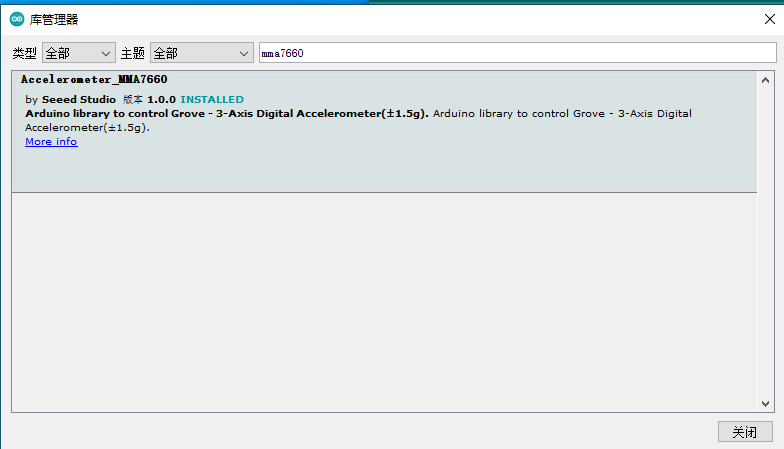Image resolution: width=784 pixels, height=449 pixels.
Task: Click the version 1.0.0 text
Action: point(161,100)
